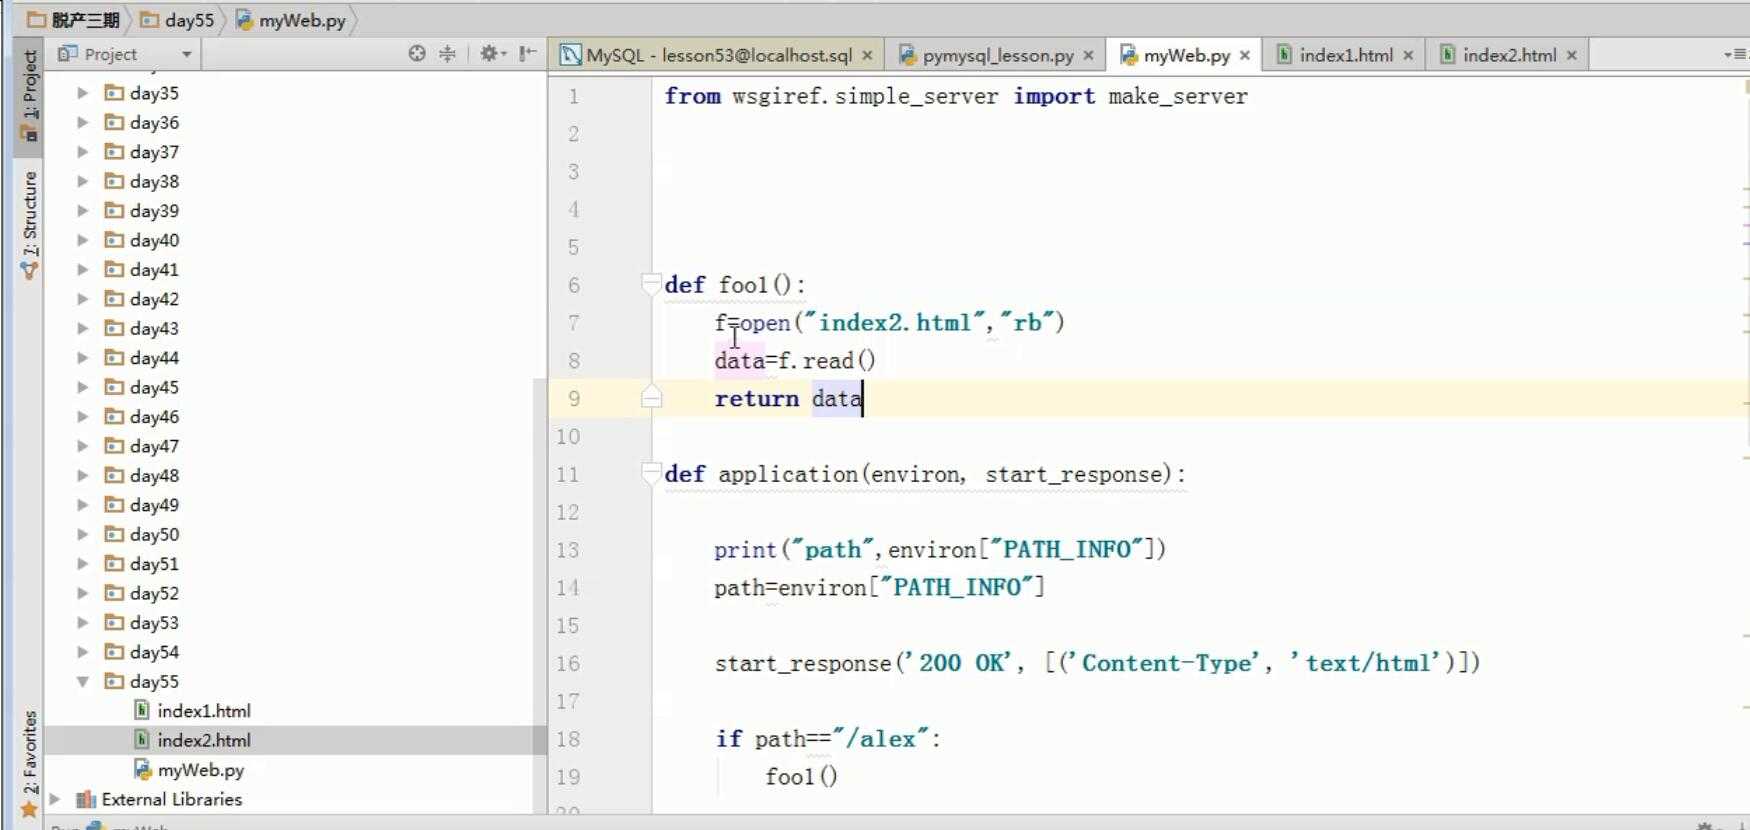Click "make_server" on line 1
The height and width of the screenshot is (830, 1750).
[1178, 96]
